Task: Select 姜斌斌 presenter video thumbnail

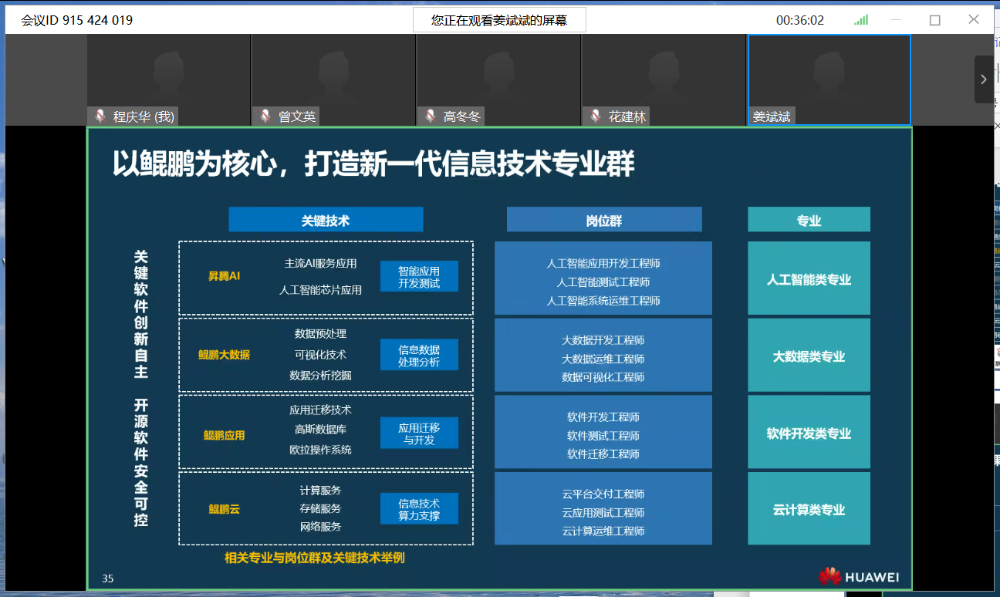Action: point(829,80)
